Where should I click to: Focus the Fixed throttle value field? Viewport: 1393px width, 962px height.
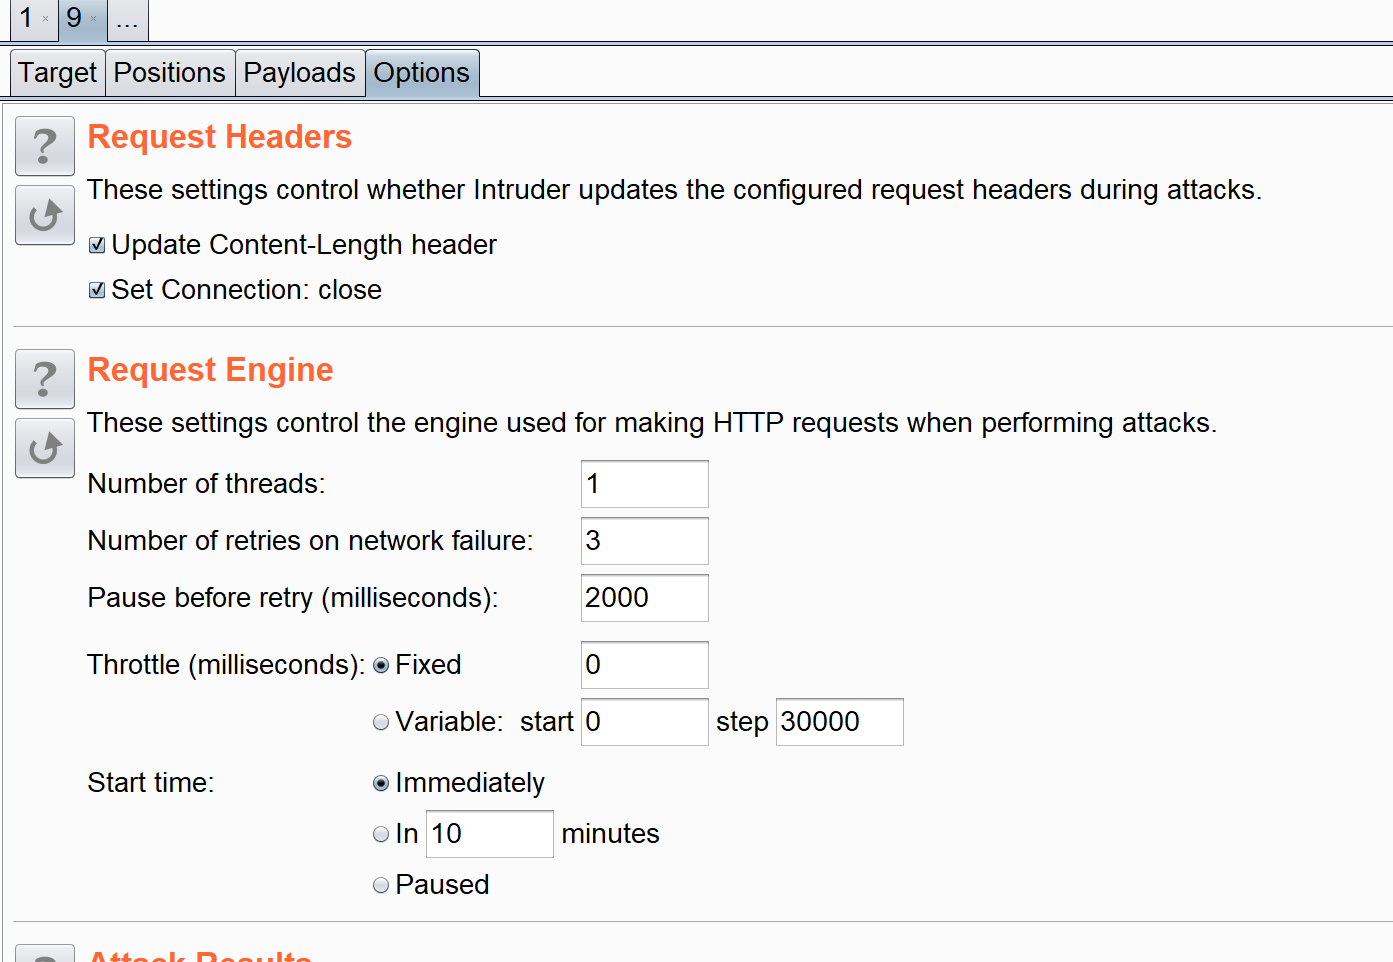pos(645,665)
